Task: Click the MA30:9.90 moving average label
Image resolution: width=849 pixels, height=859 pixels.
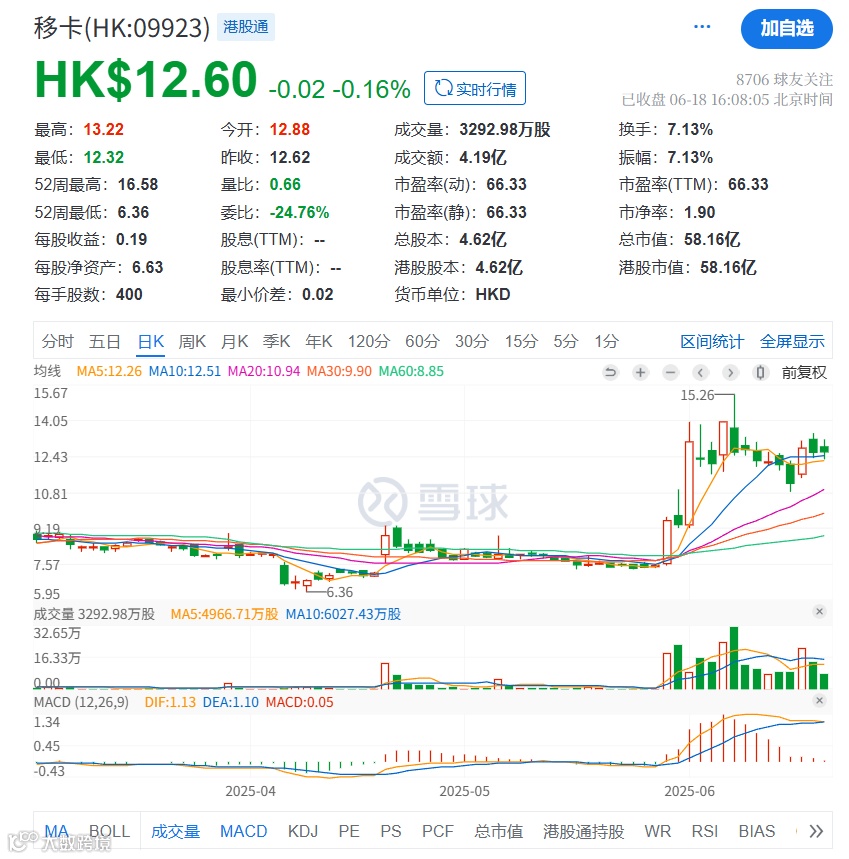Action: [x=339, y=371]
